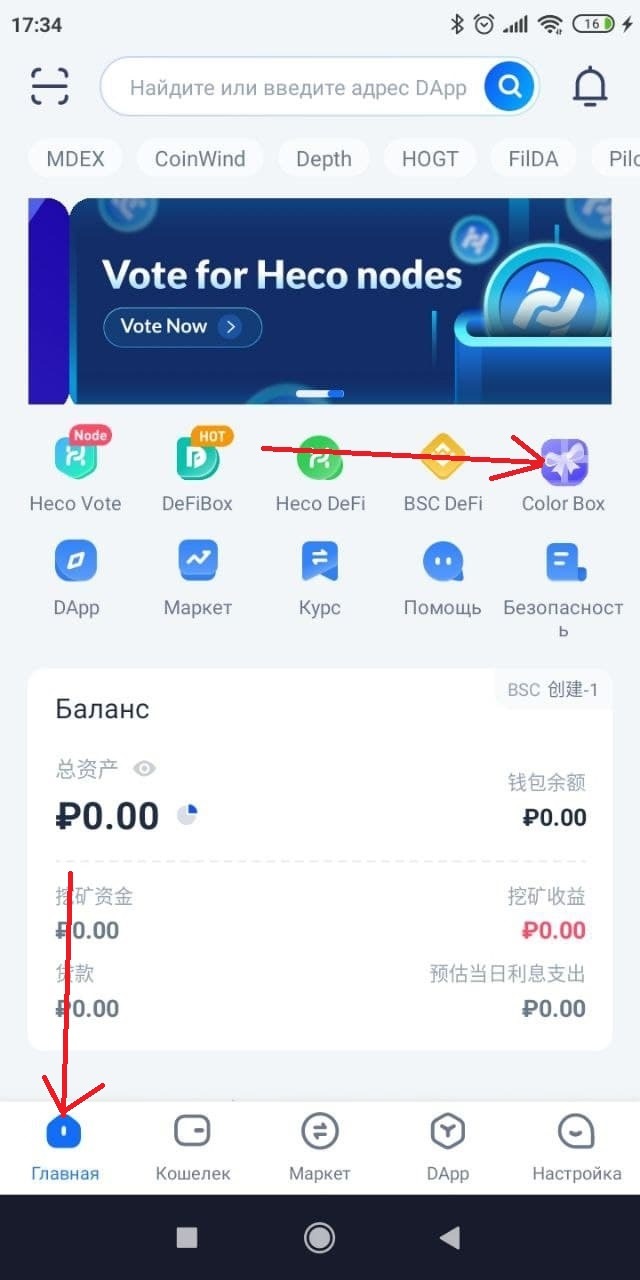Open Курс exchange rate icon
The image size is (640, 1280).
click(320, 562)
